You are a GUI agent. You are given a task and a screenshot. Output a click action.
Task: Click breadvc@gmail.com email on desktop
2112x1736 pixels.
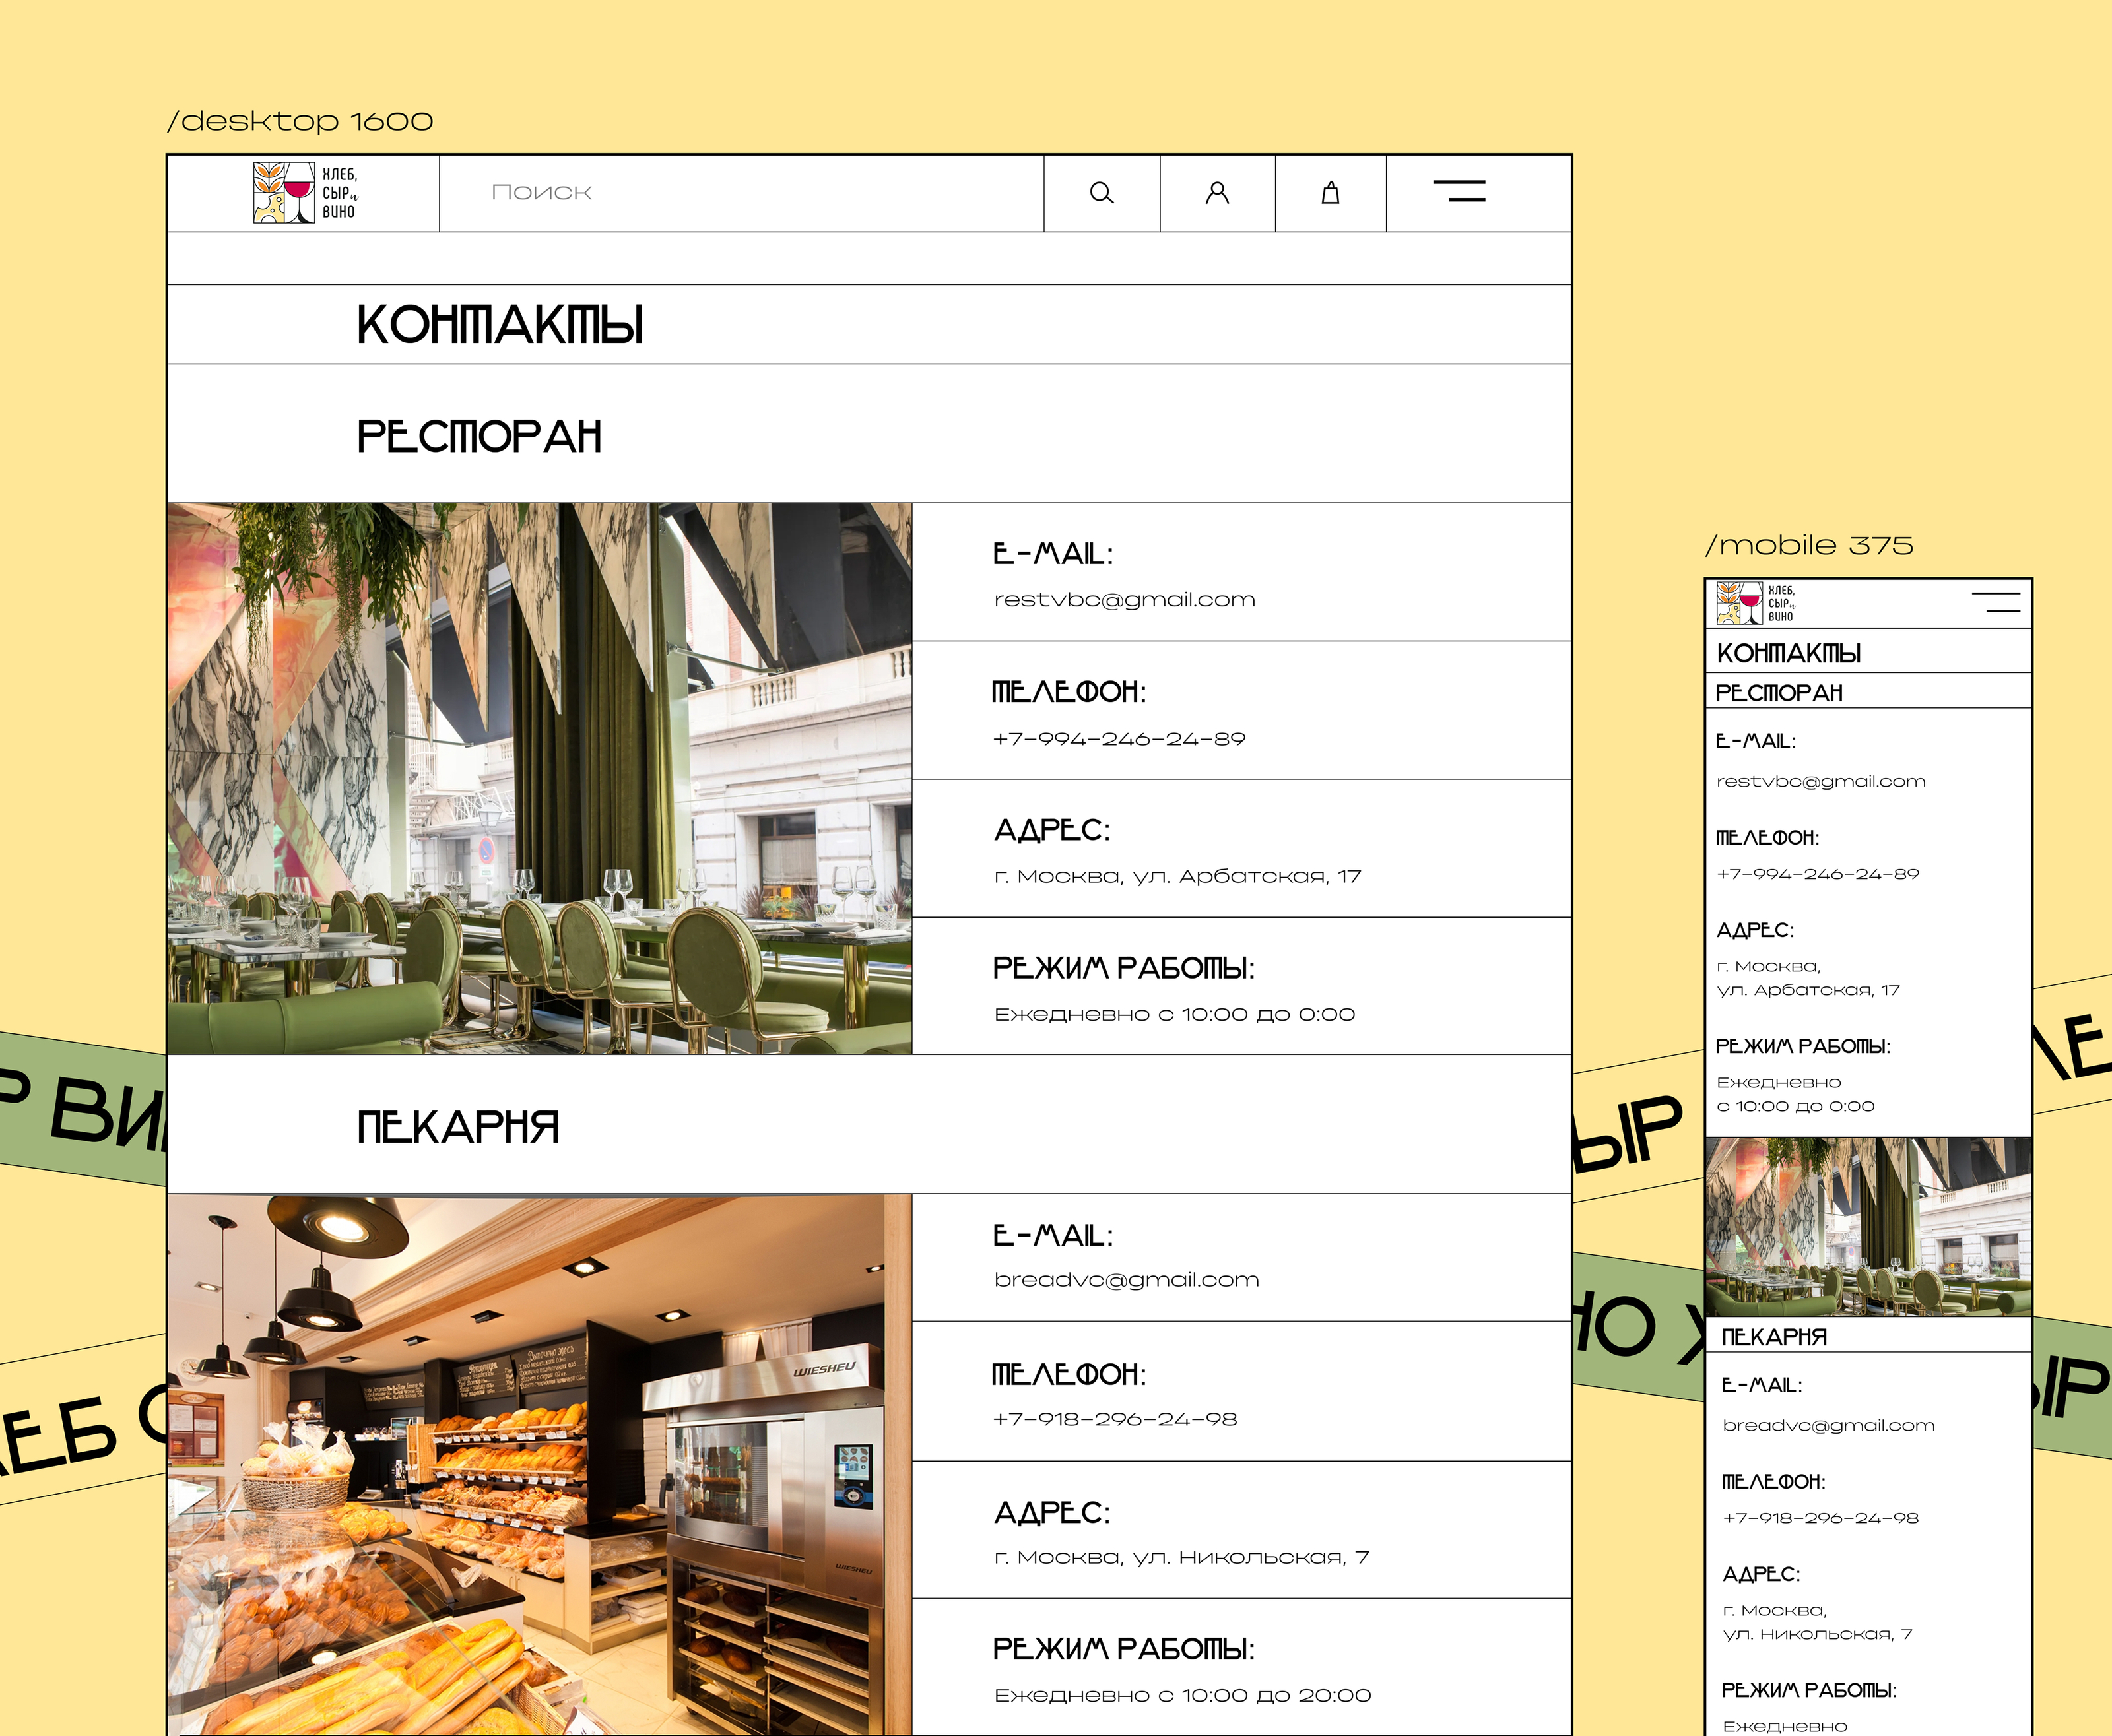point(1126,1280)
